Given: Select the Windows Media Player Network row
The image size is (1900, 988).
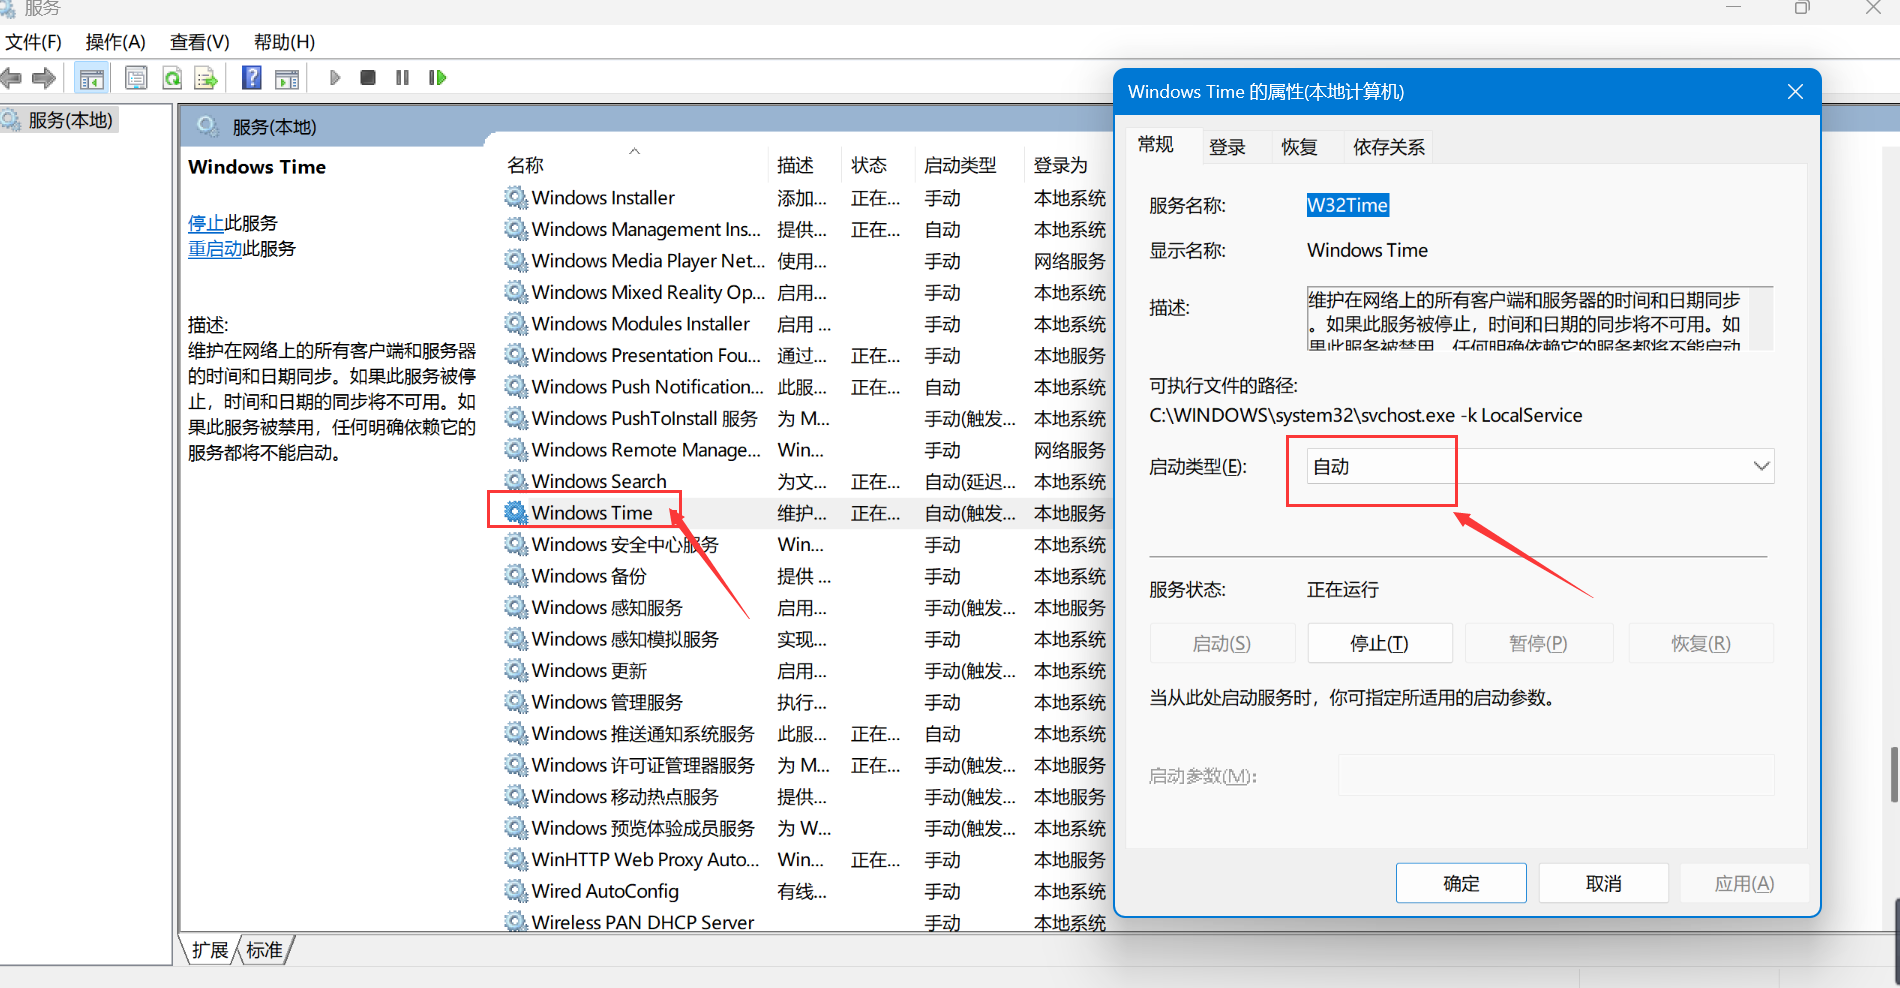Looking at the screenshot, I should point(805,261).
